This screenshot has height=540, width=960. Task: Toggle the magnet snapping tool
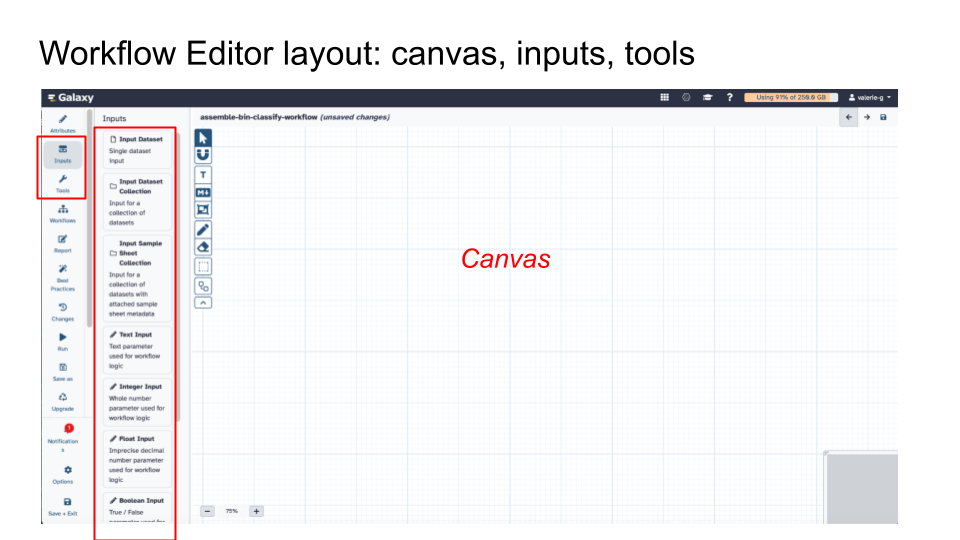(203, 155)
